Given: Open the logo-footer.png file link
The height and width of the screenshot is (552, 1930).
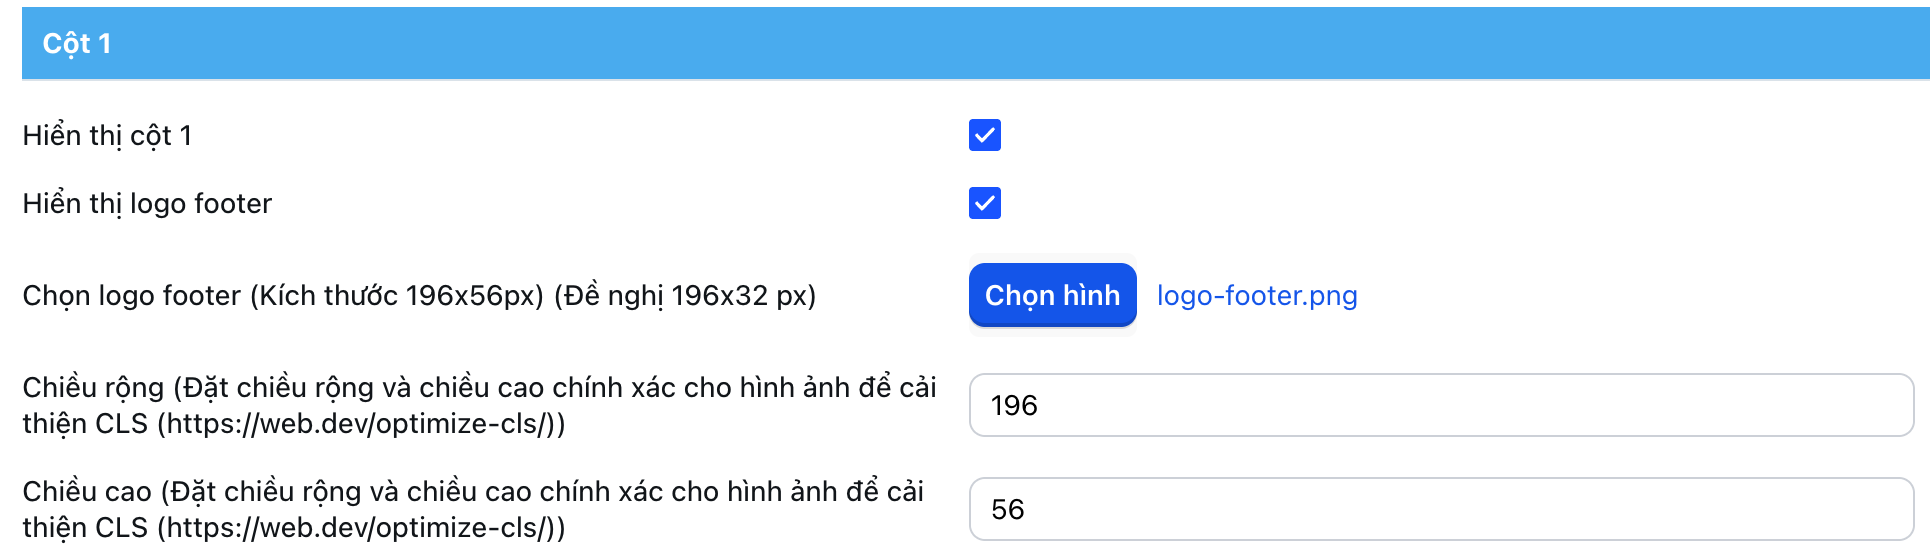Looking at the screenshot, I should (x=1257, y=296).
